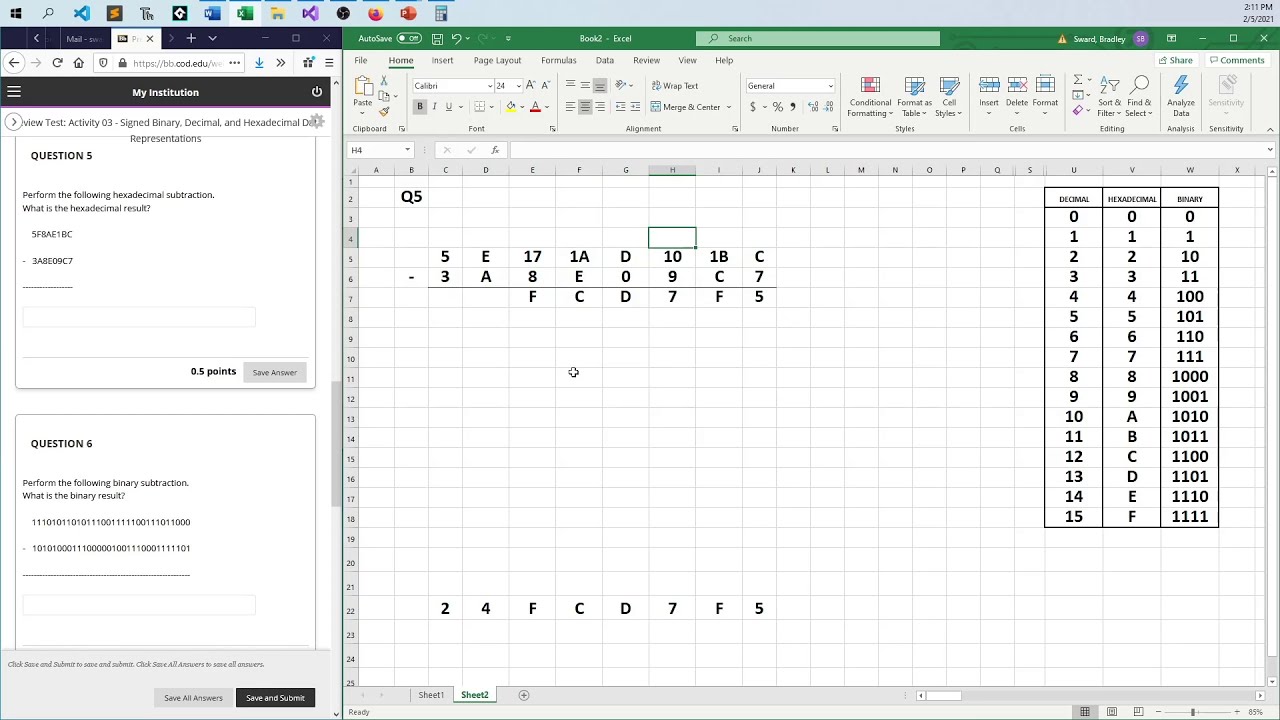This screenshot has width=1280, height=720.
Task: Click Insert Function fx icon
Action: coord(495,150)
